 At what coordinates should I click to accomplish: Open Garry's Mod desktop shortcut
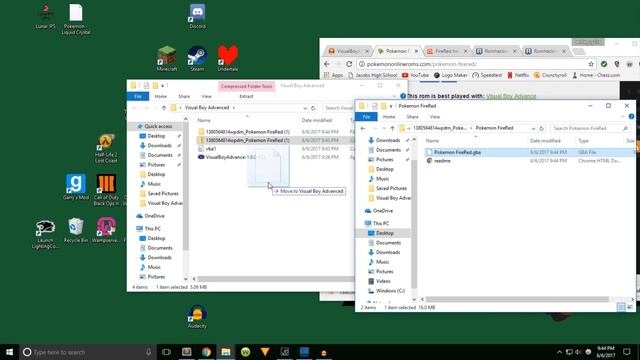coord(76,187)
